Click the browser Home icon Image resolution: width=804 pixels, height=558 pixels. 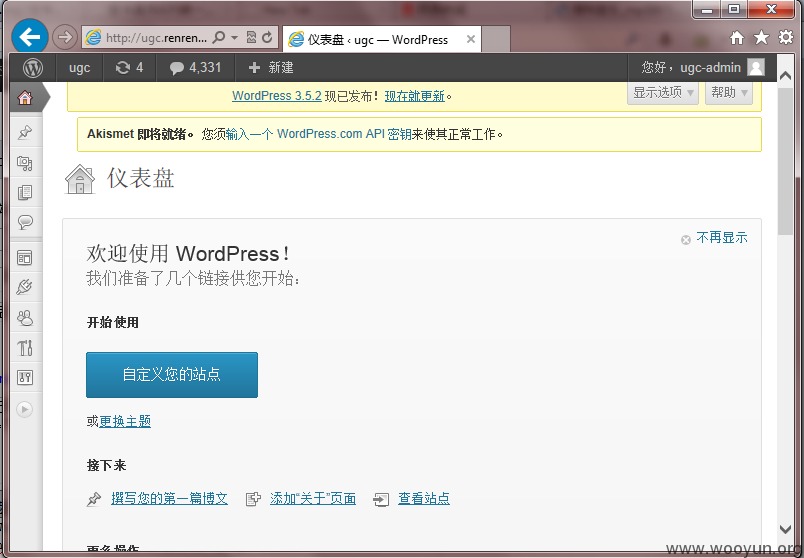(737, 37)
